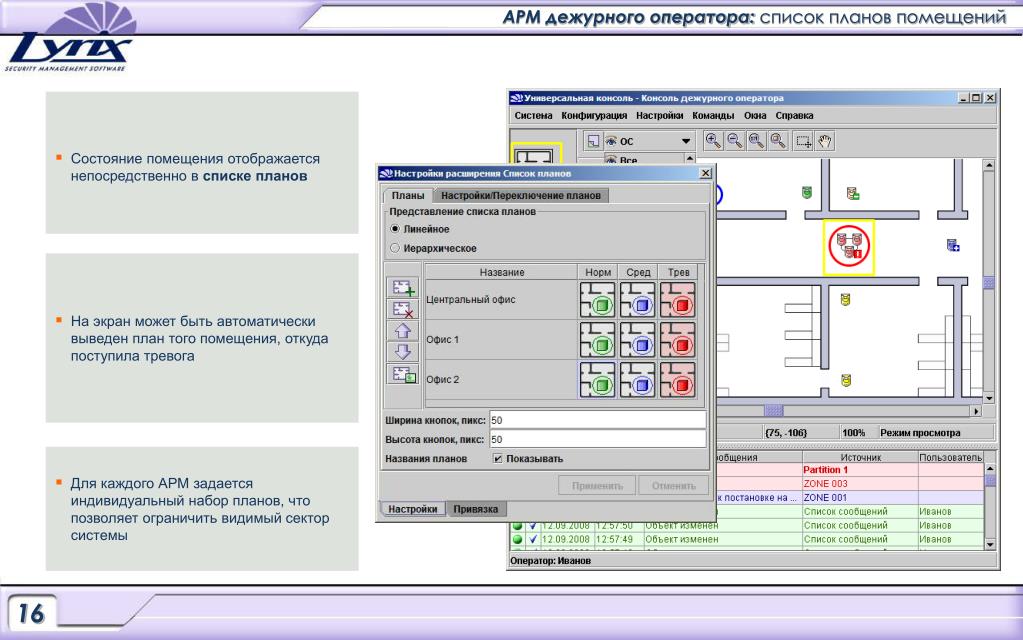1023x640 pixels.
Task: Click Норм icon for Офис 2
Action: coord(597,380)
